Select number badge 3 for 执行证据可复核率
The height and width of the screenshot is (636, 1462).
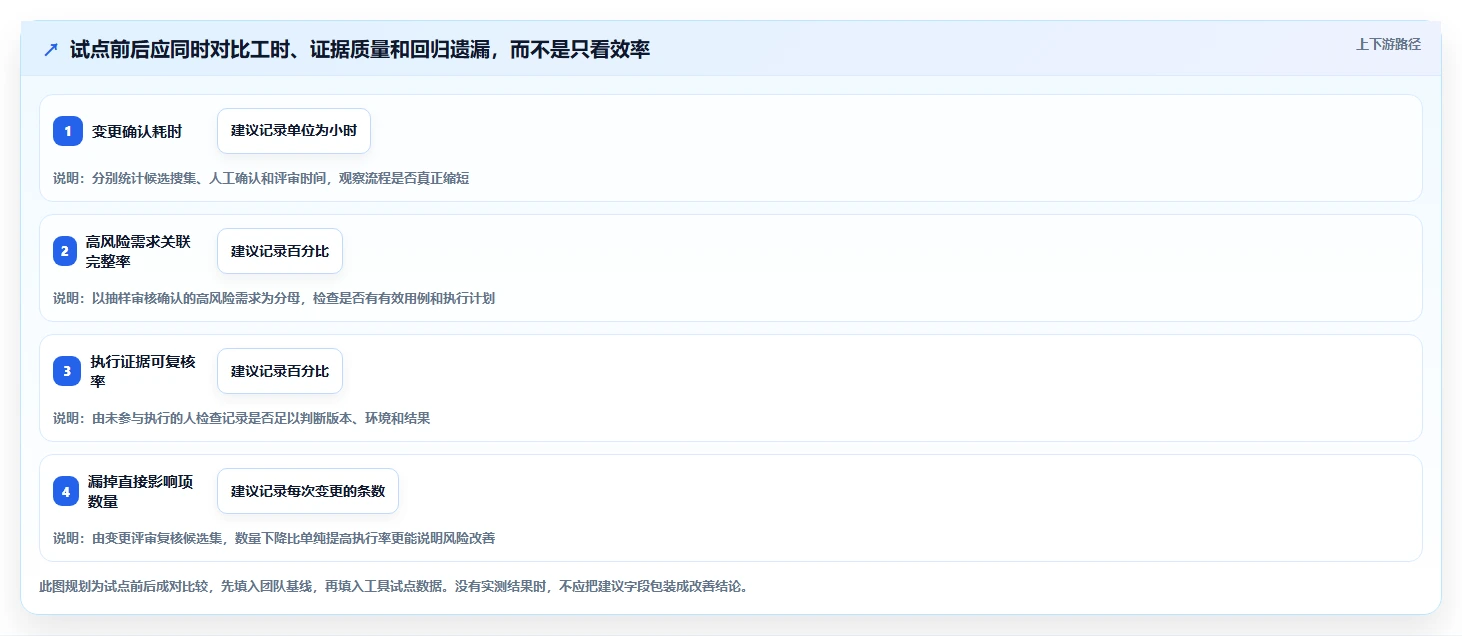(x=67, y=371)
